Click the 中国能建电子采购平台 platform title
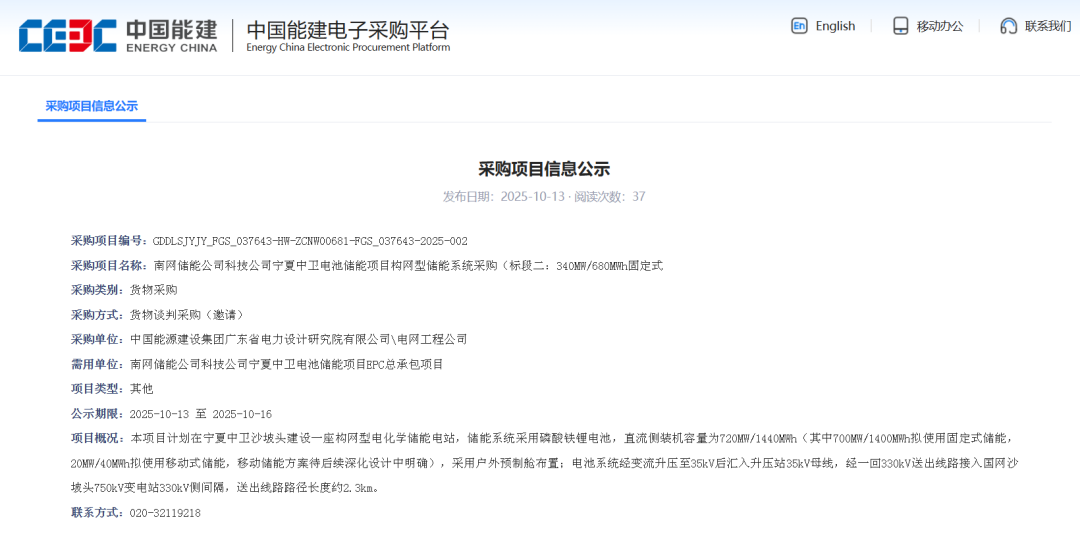The image size is (1080, 557). tap(348, 35)
